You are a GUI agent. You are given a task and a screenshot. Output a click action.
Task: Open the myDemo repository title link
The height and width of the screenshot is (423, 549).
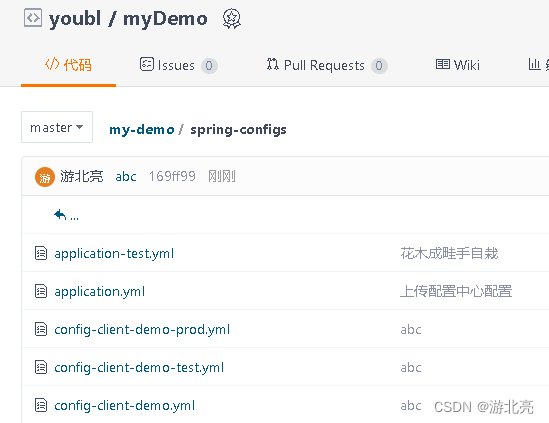[165, 19]
